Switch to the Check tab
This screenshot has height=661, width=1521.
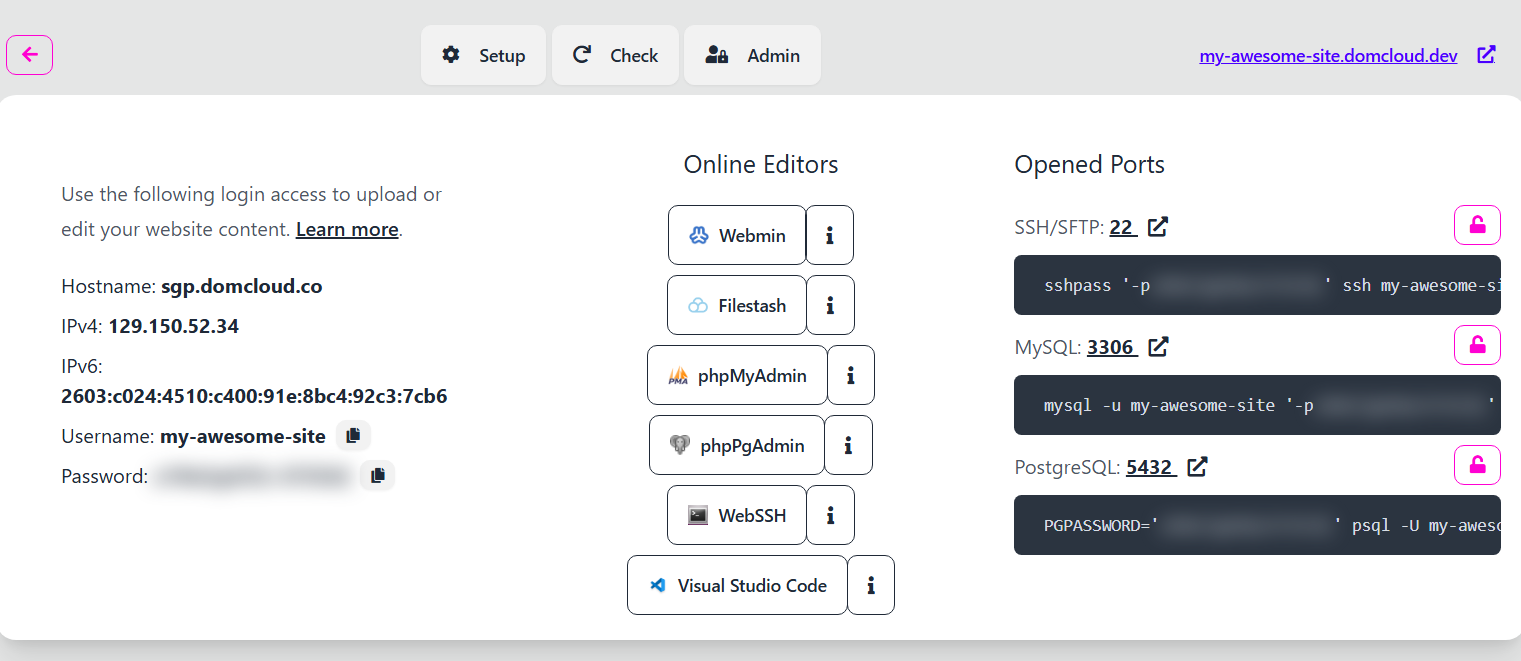[x=615, y=55]
